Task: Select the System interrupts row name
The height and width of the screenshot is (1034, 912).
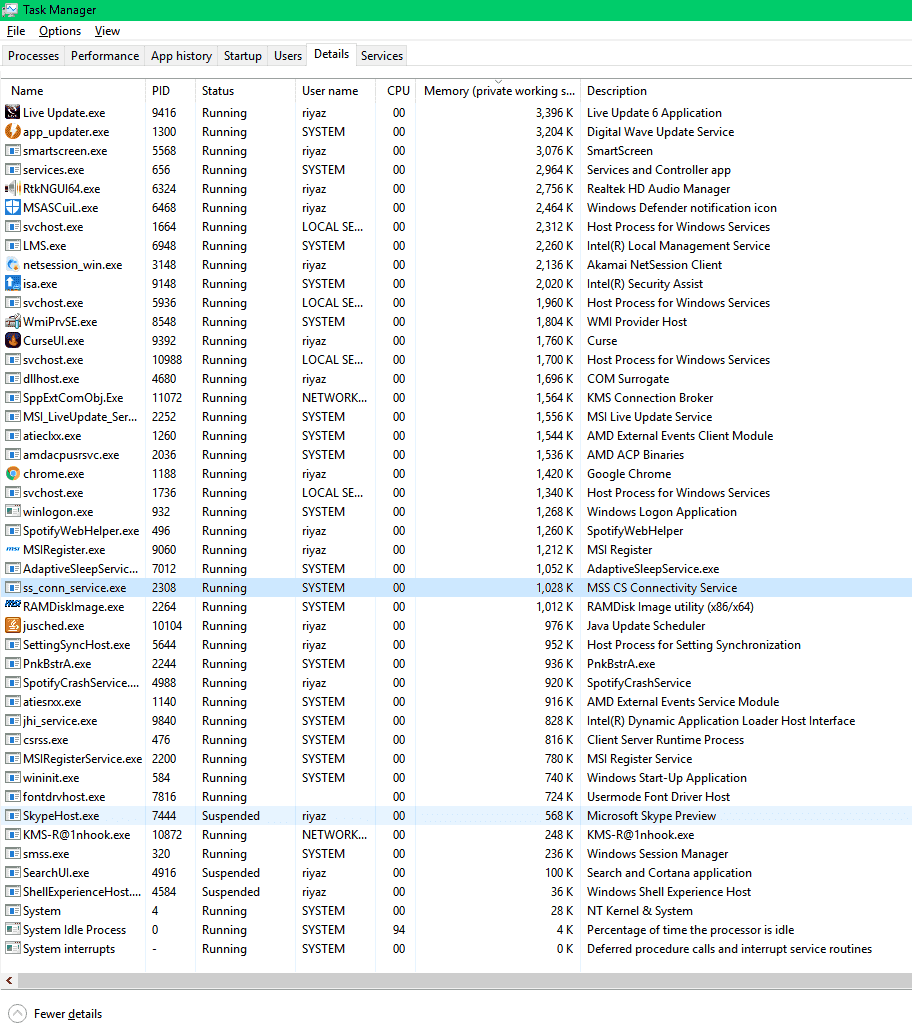Action: point(69,948)
